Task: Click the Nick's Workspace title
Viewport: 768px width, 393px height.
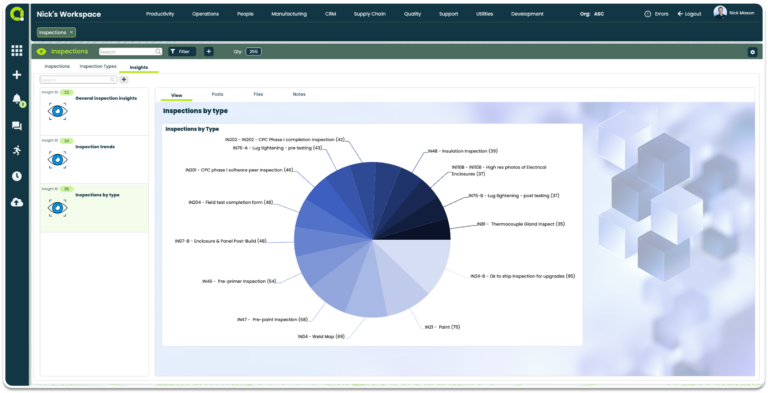Action: click(69, 14)
